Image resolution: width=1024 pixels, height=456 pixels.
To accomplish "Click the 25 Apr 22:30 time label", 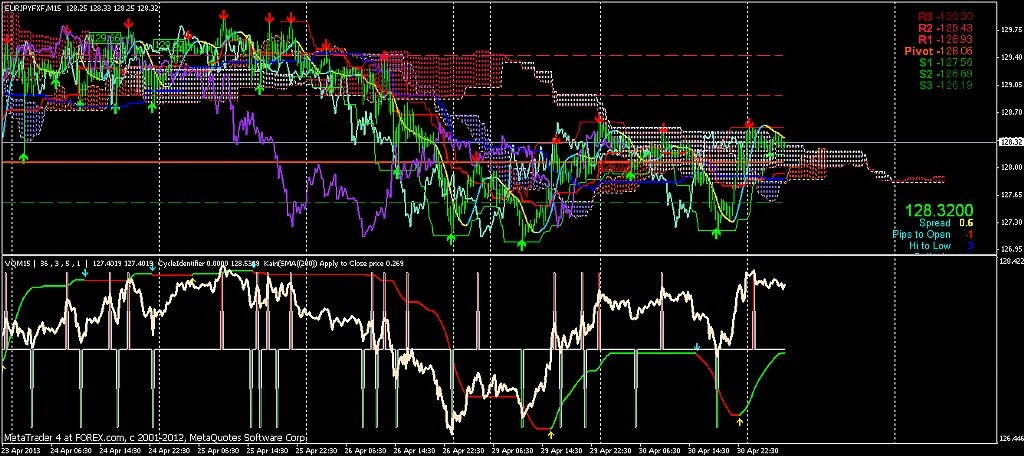I will pos(319,451).
